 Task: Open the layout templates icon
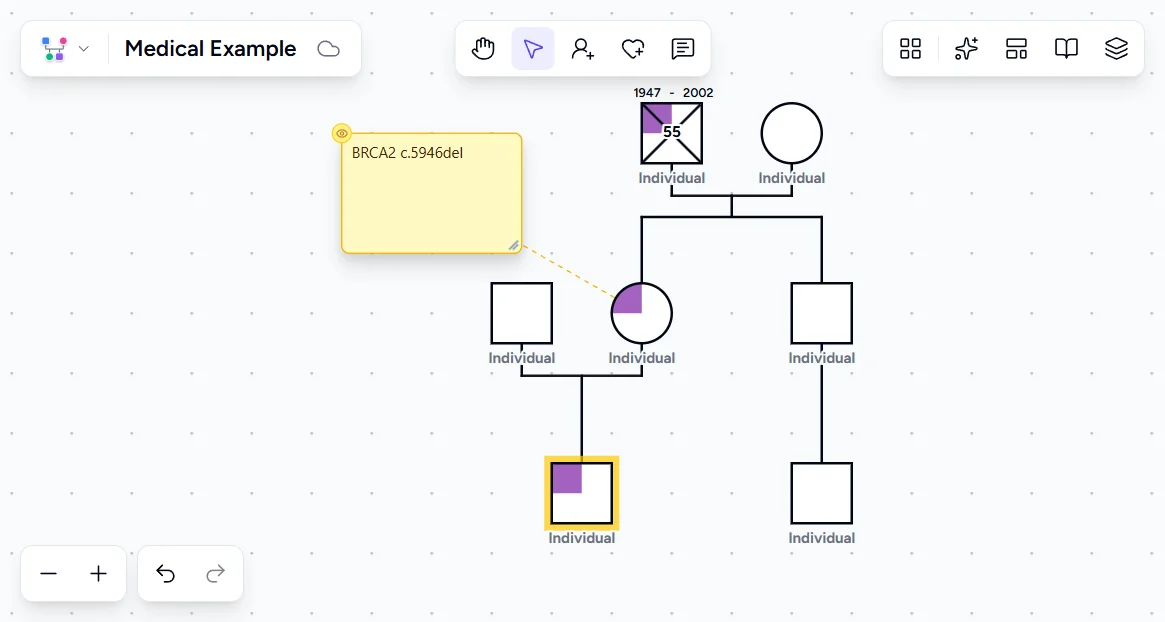pyautogui.click(x=1016, y=49)
